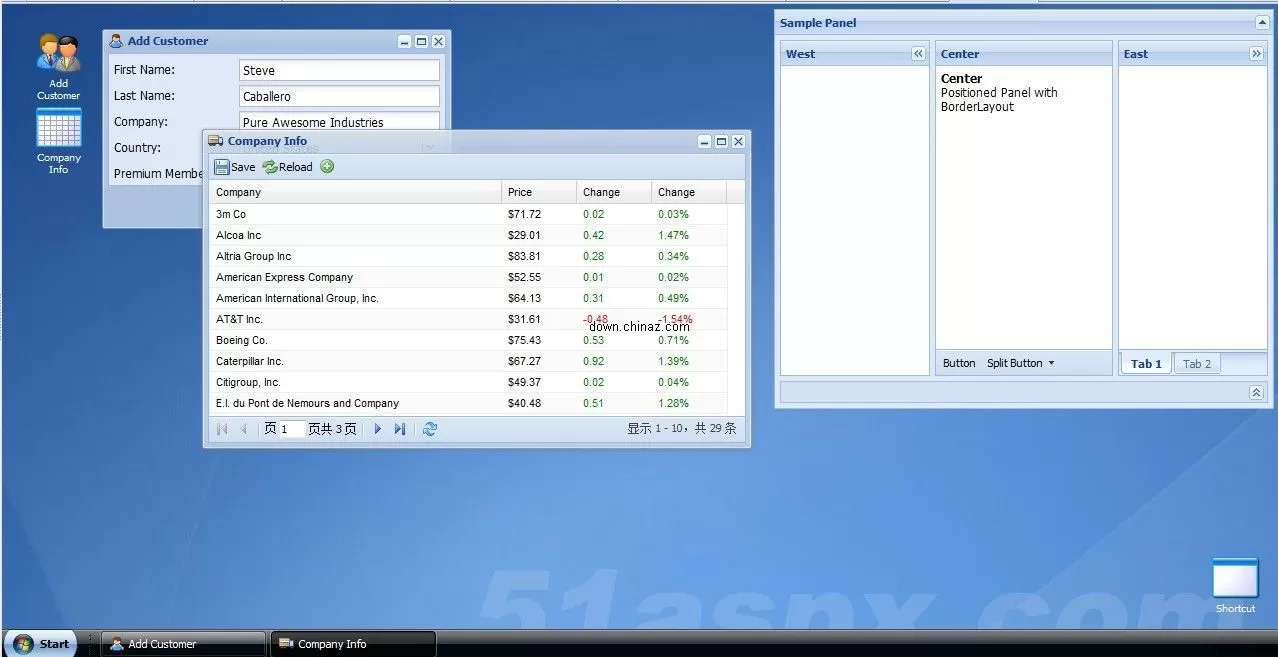
Task: Select American International Group, Inc. row
Action: 468,298
